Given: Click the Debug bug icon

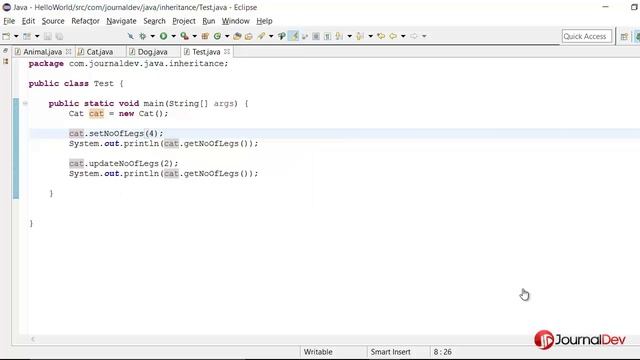Looking at the screenshot, I should pos(142,36).
